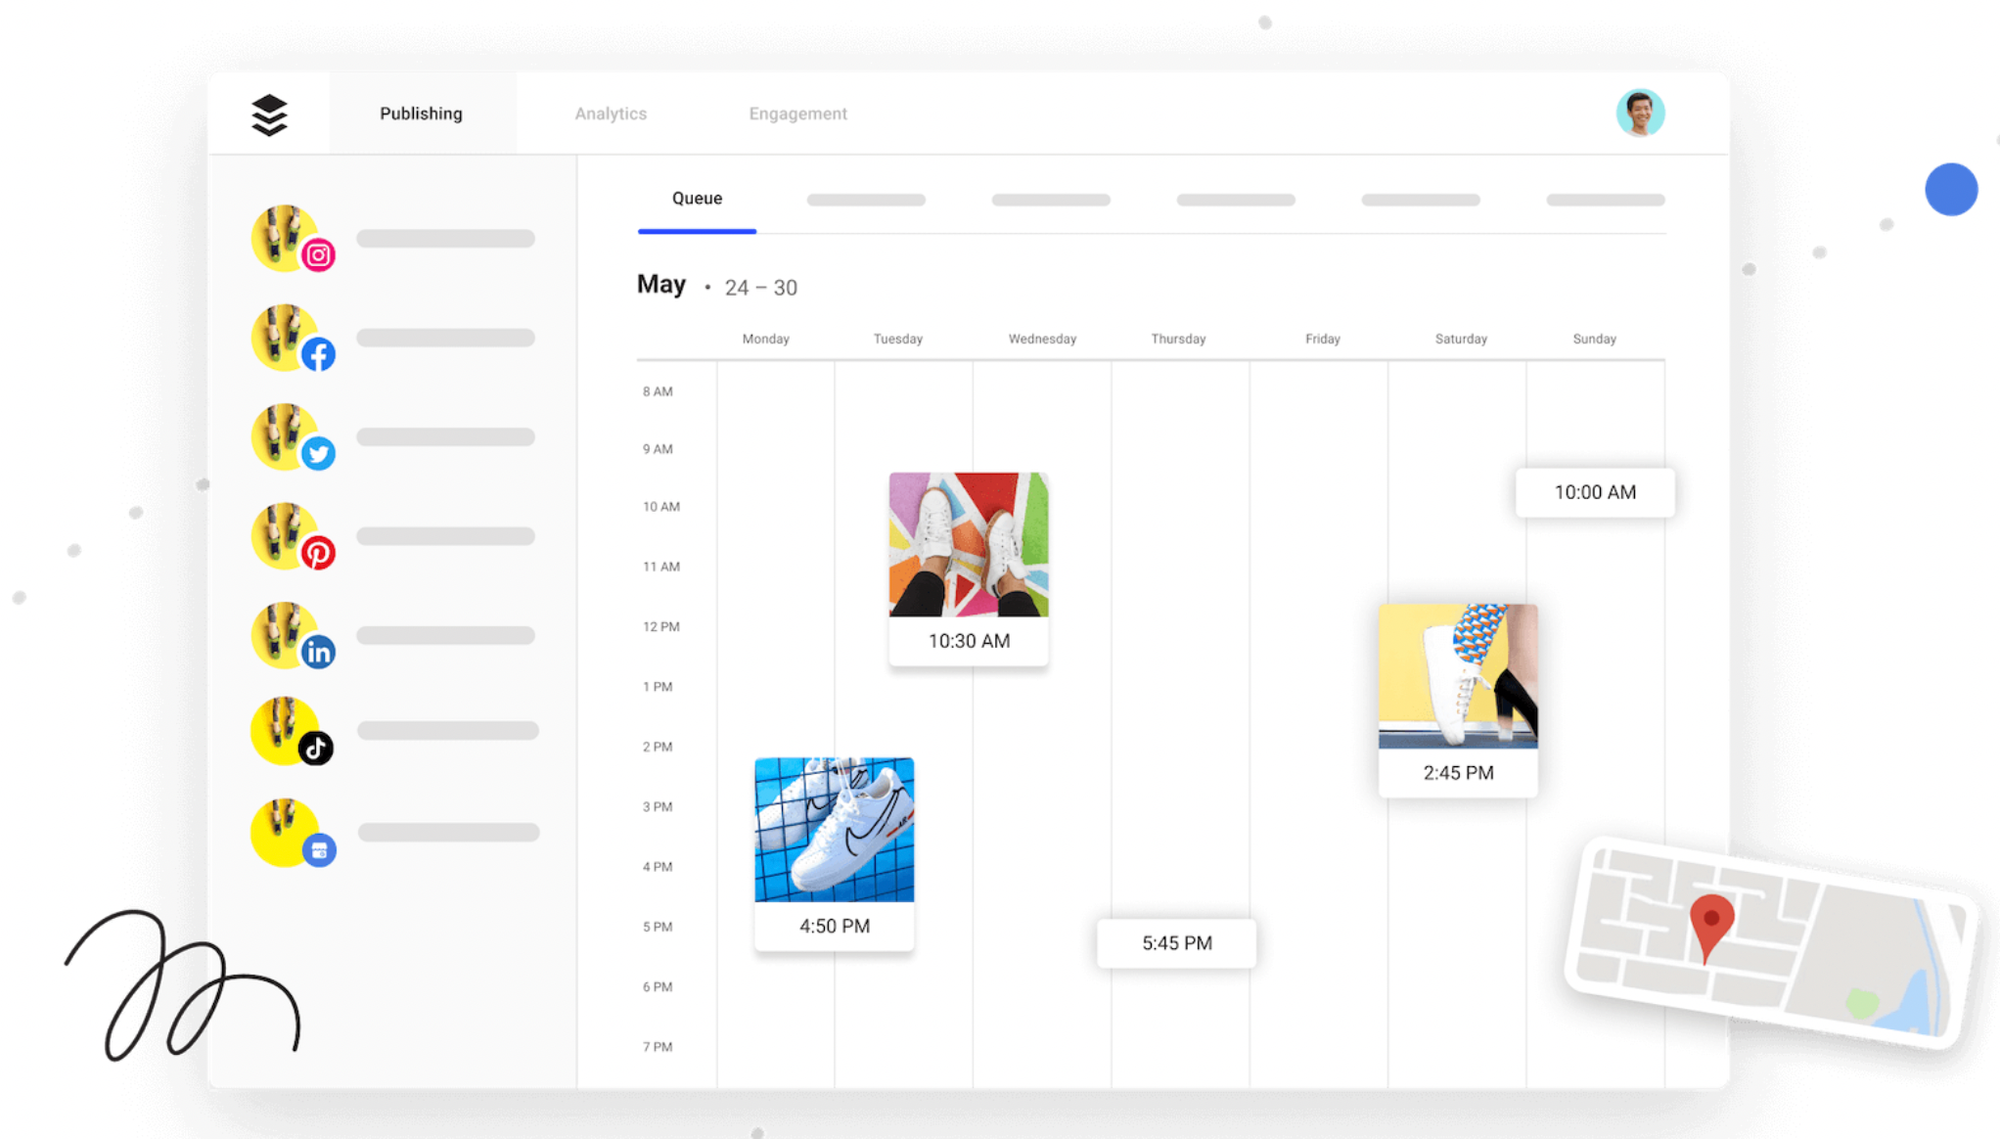2000x1139 pixels.
Task: Click the 2:45 PM time label
Action: click(x=1458, y=773)
